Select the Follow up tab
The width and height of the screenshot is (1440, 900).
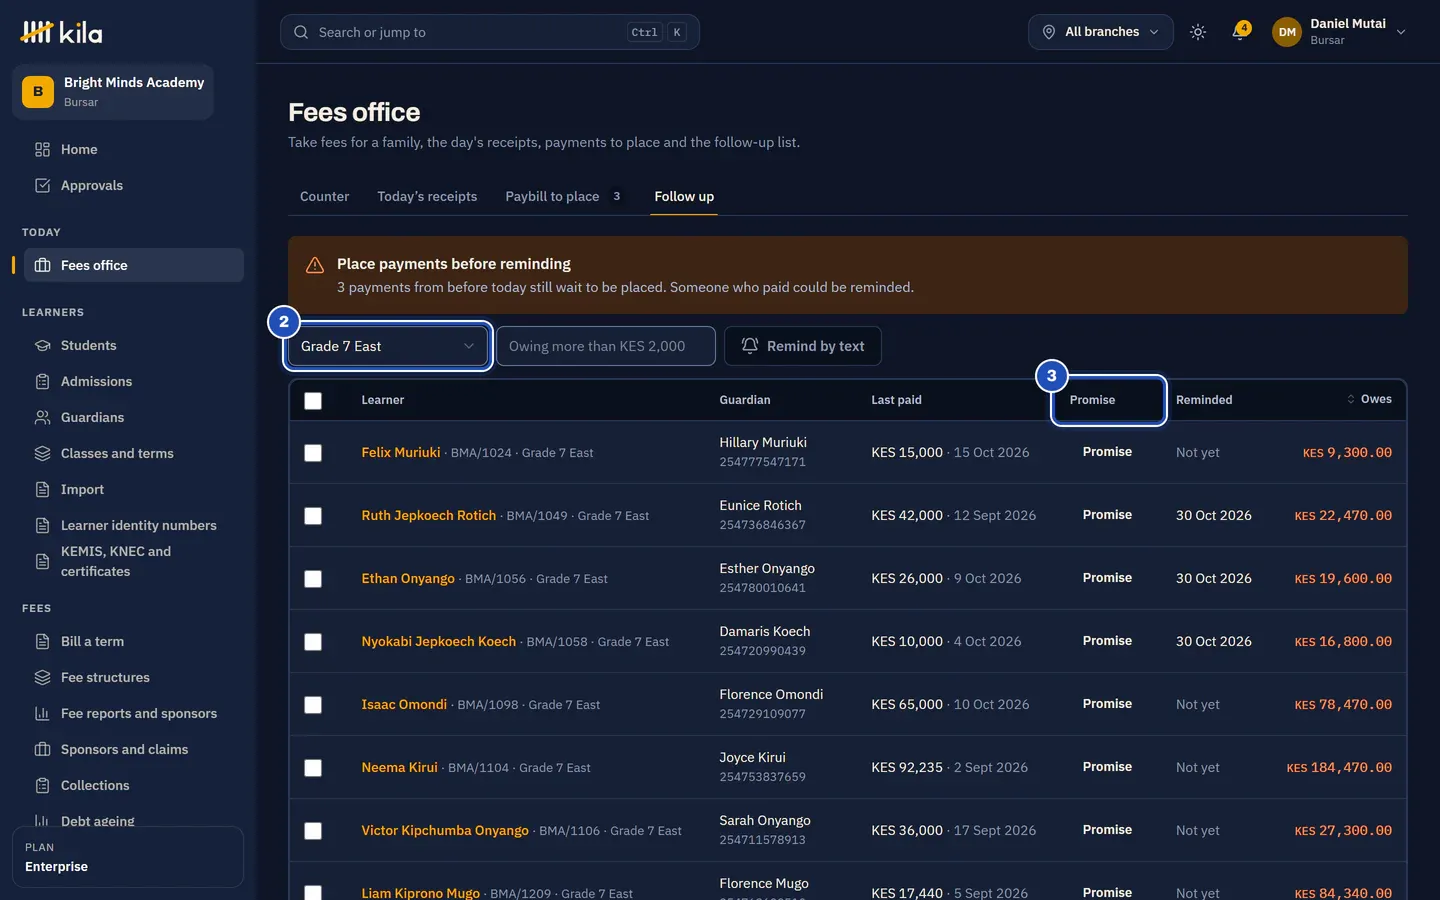[684, 196]
